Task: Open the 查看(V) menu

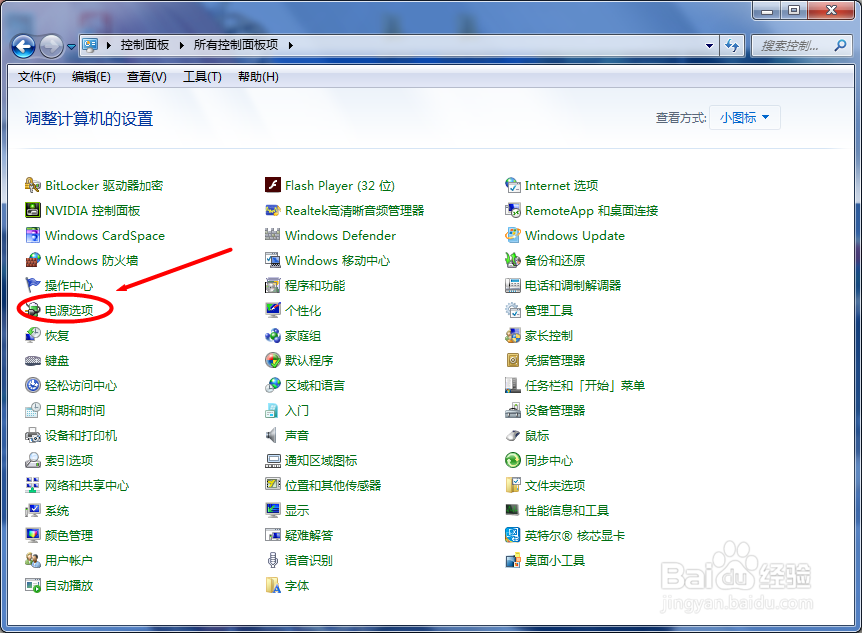Action: click(x=147, y=77)
